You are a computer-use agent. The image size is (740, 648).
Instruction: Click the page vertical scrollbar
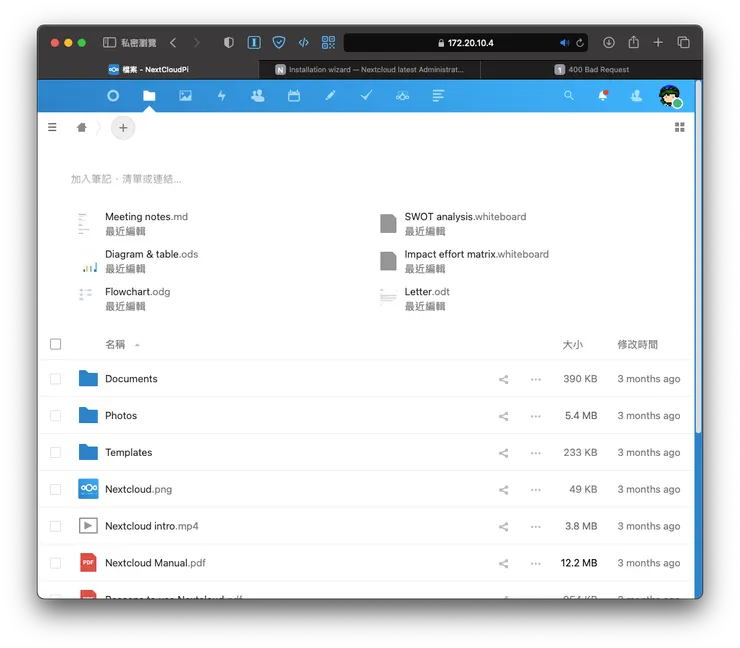tap(698, 257)
